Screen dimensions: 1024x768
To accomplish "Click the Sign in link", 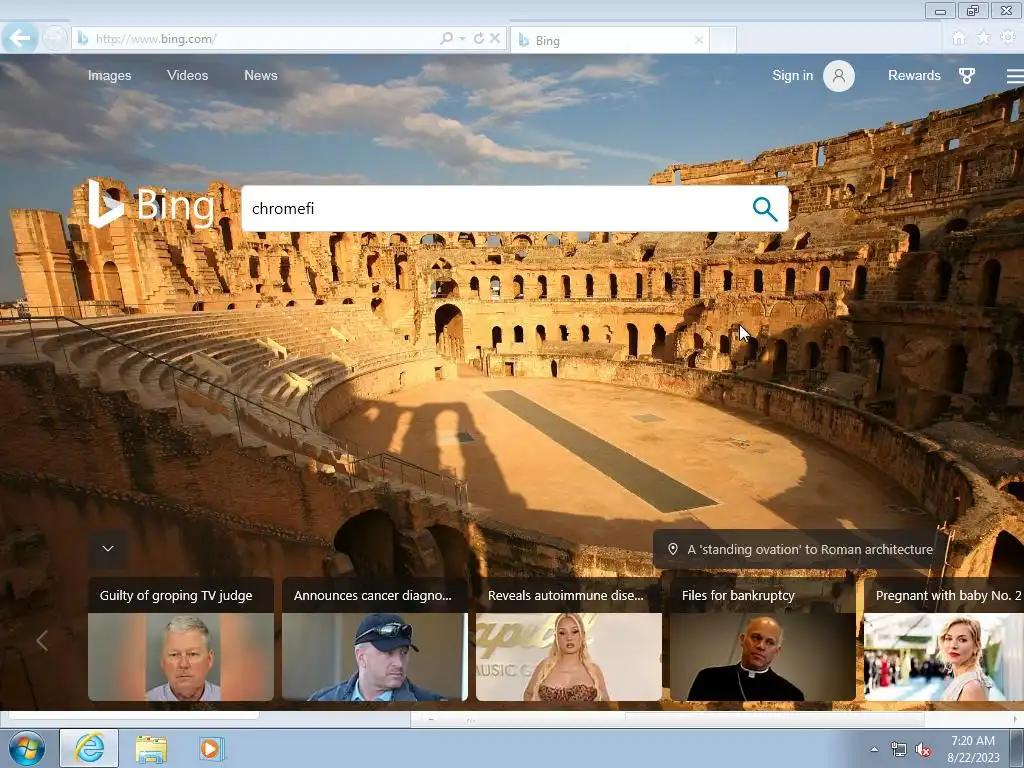I will [792, 76].
